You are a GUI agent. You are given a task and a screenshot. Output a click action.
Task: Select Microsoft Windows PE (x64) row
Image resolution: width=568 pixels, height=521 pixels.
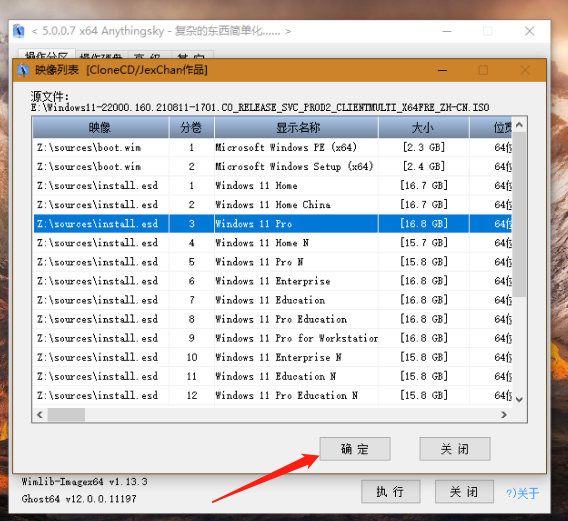(272, 147)
